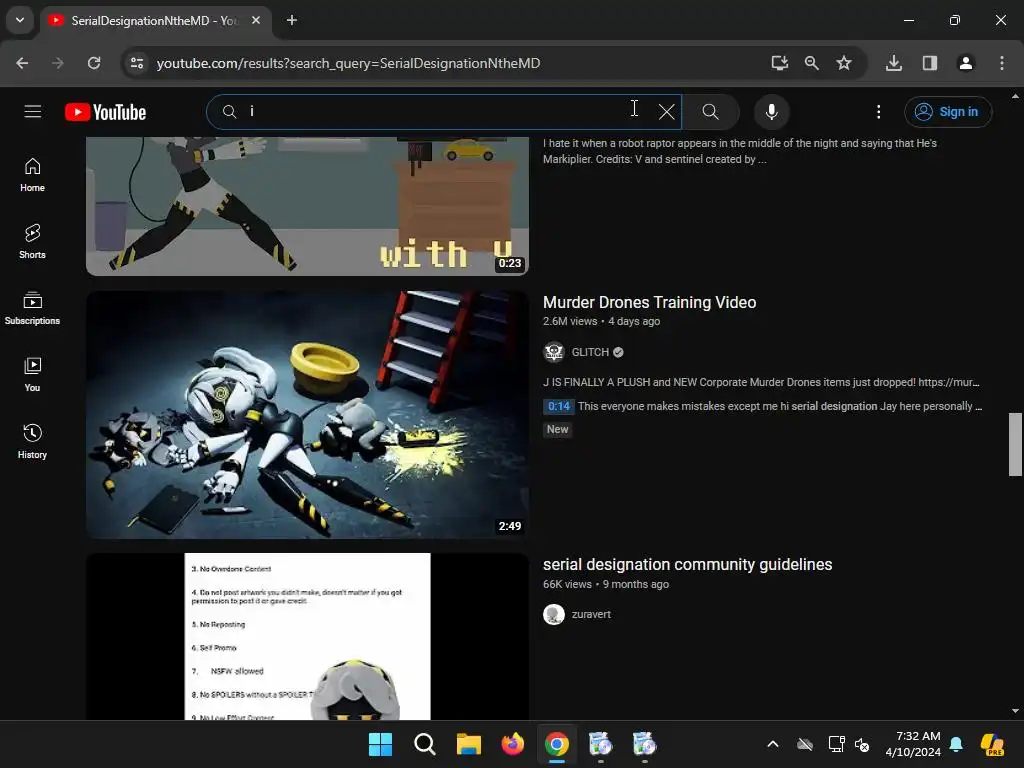Click the scrollbar down arrow

1015,711
